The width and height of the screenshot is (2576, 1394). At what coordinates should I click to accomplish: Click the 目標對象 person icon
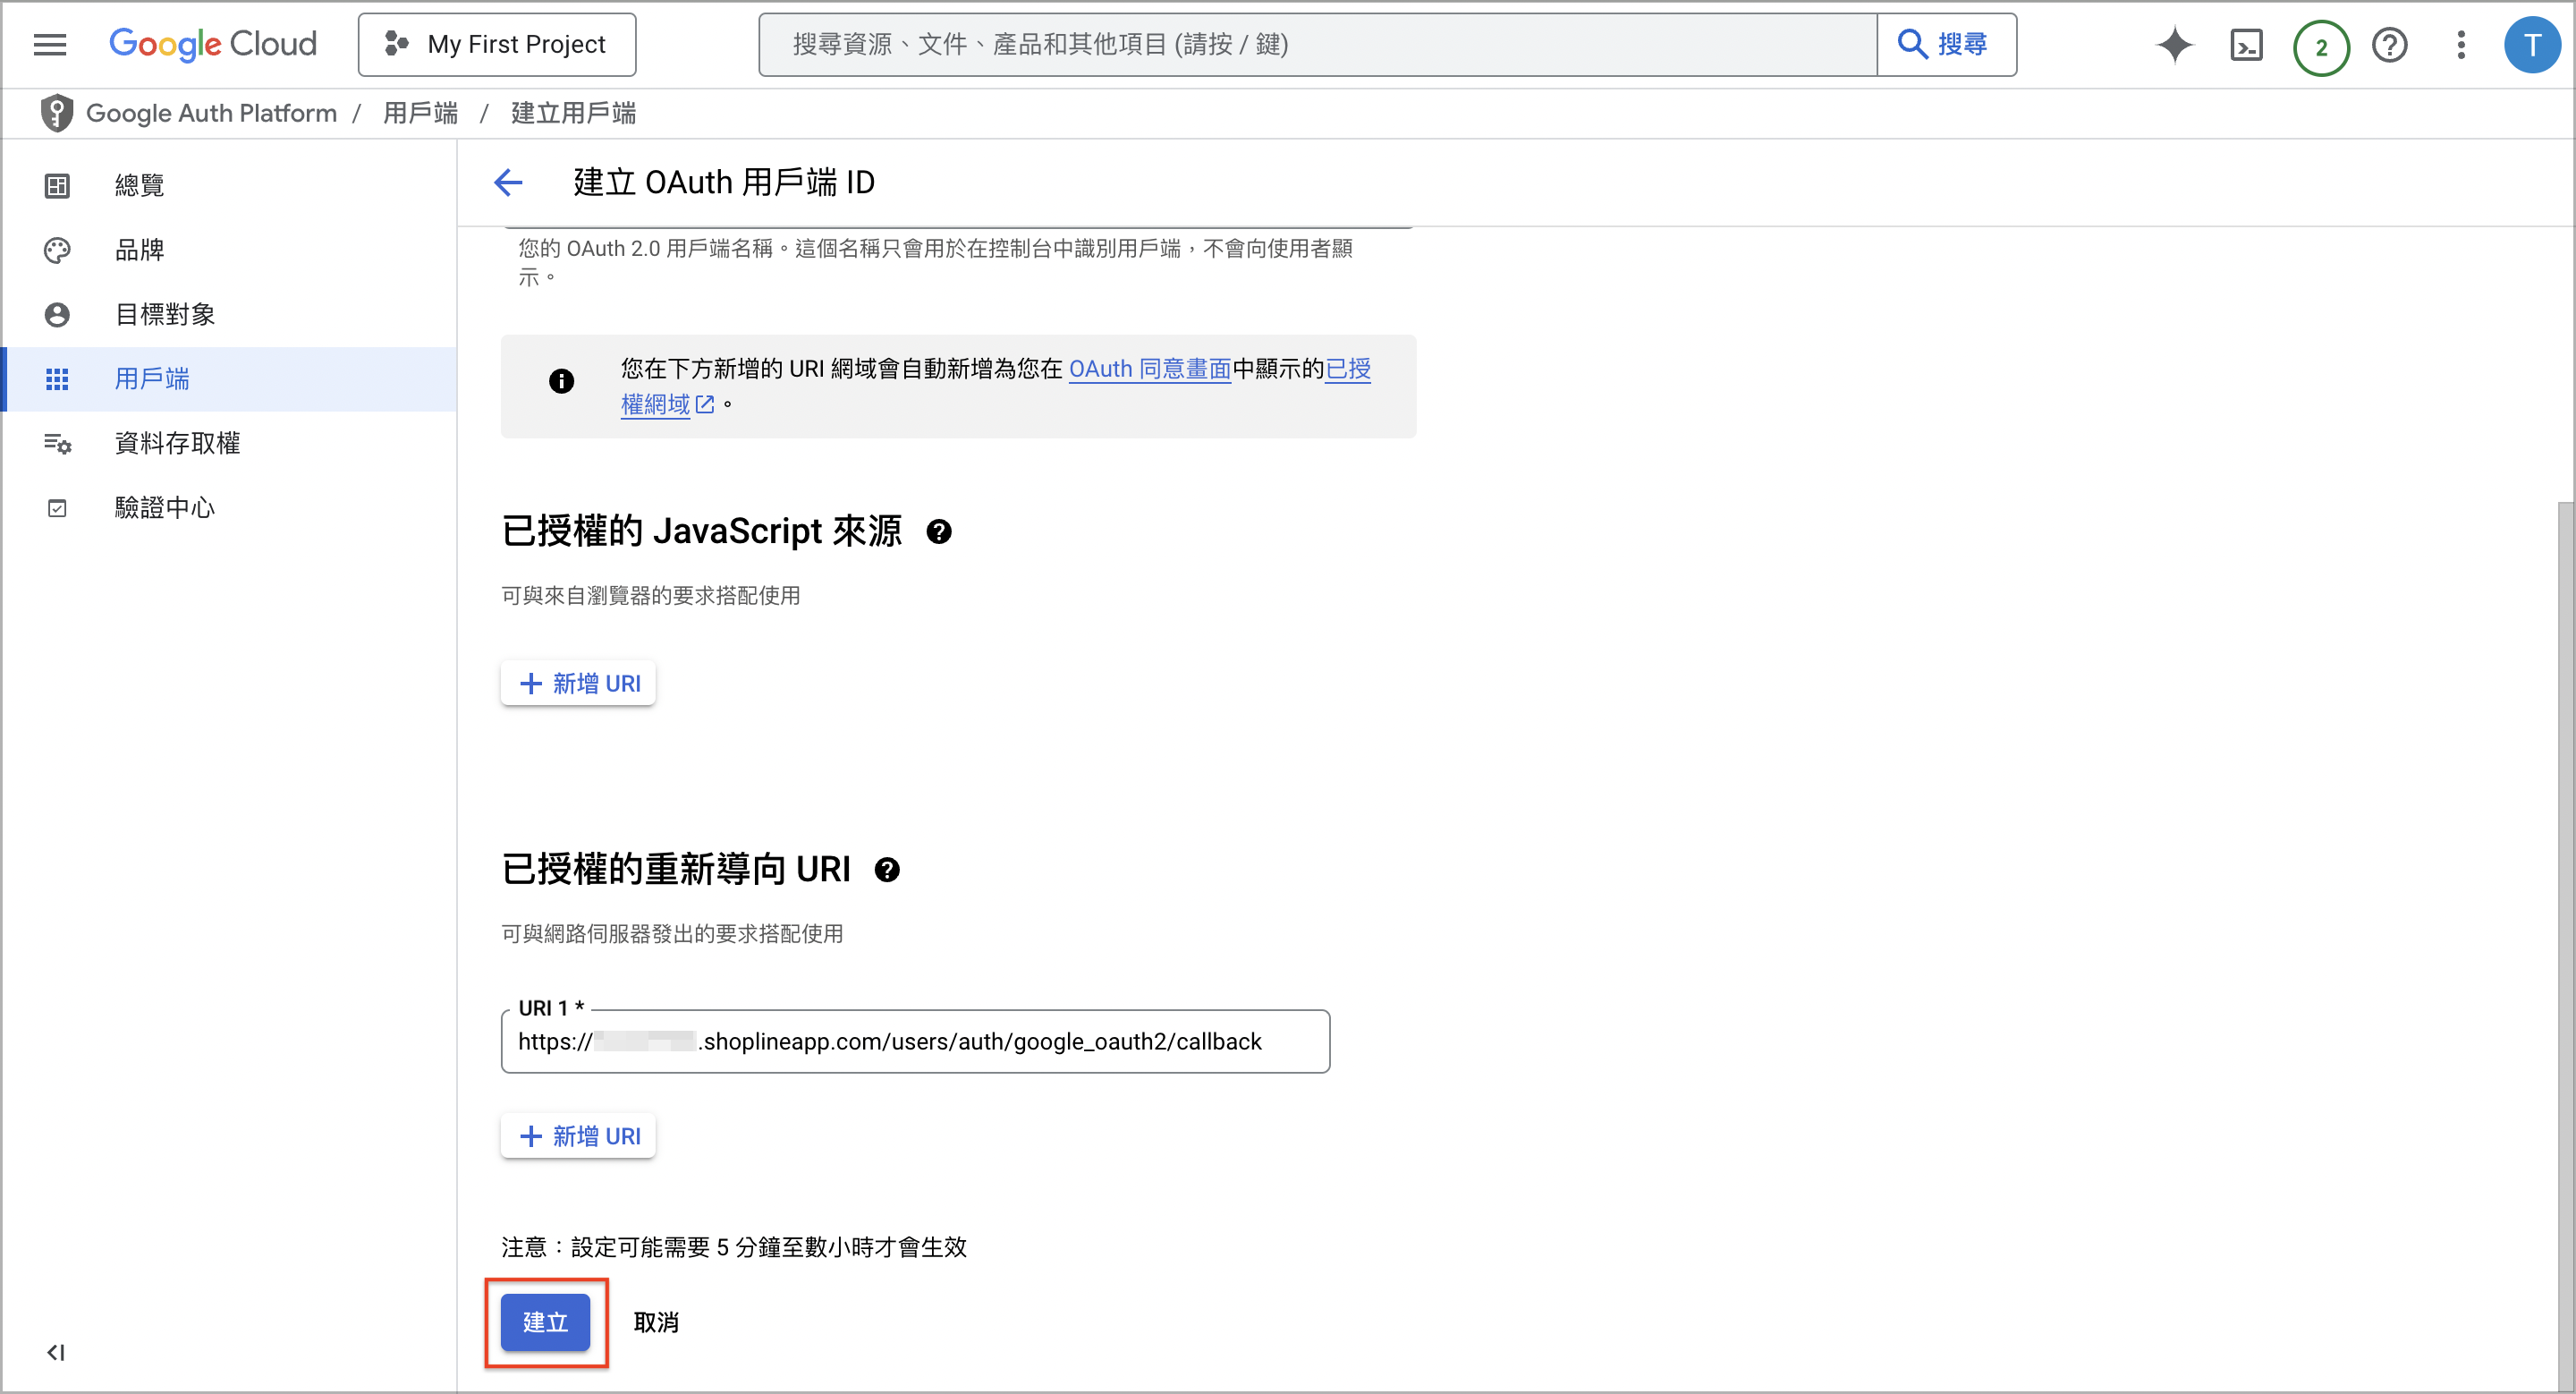pos(57,315)
